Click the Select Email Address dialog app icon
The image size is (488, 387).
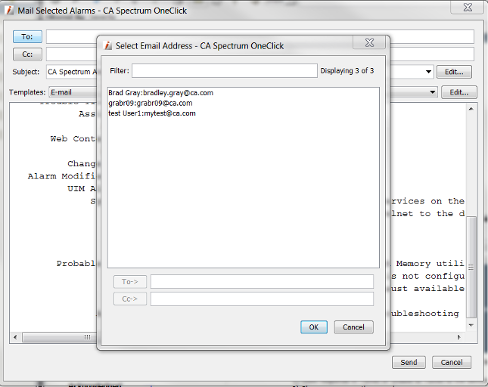coord(108,46)
